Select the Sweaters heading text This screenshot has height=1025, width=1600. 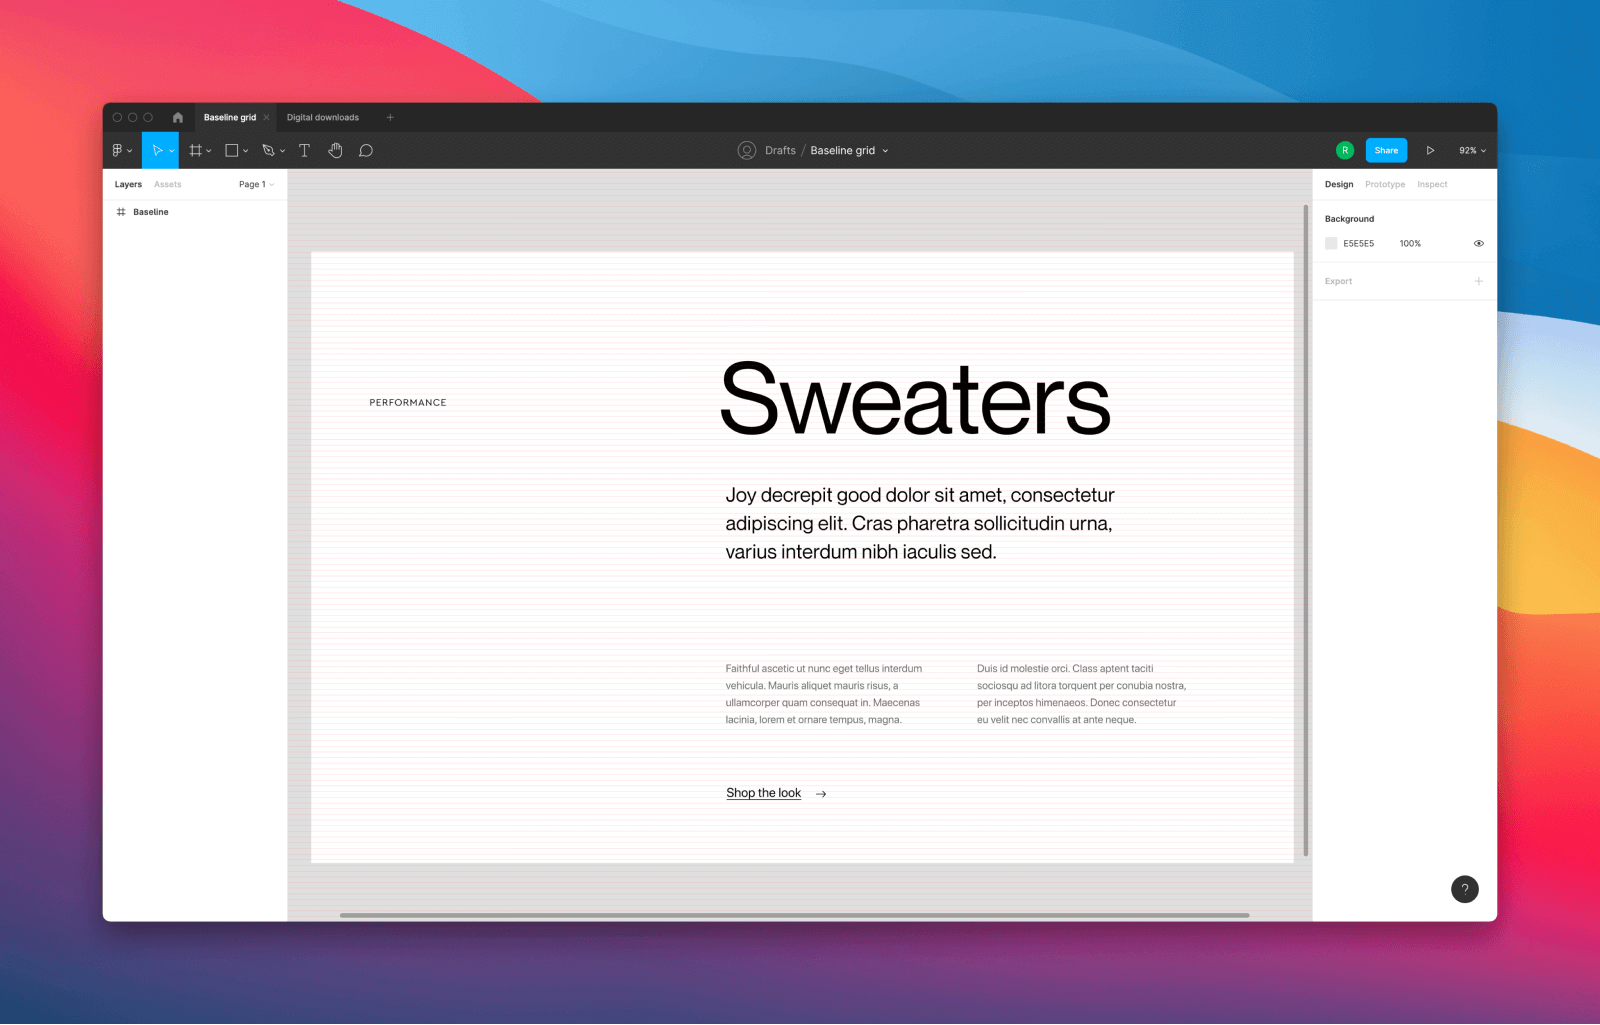pos(915,399)
